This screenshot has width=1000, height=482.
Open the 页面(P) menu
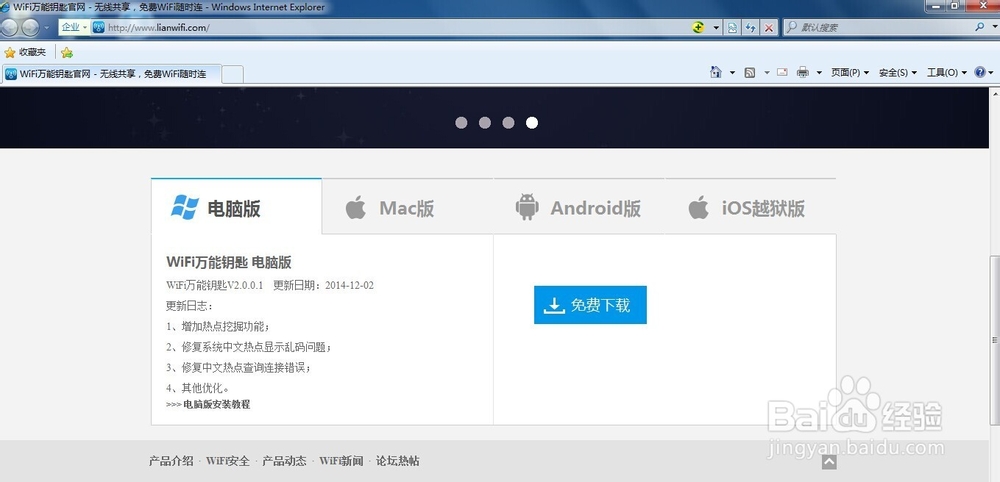click(x=849, y=73)
